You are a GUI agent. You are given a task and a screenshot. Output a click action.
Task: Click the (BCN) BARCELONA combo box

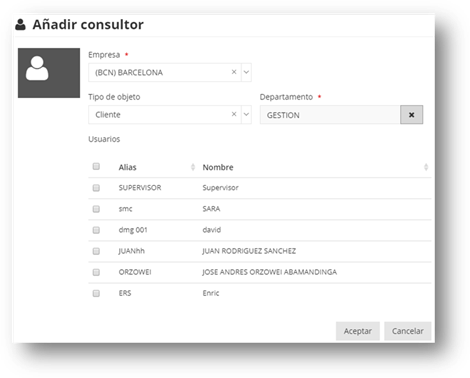click(x=165, y=72)
